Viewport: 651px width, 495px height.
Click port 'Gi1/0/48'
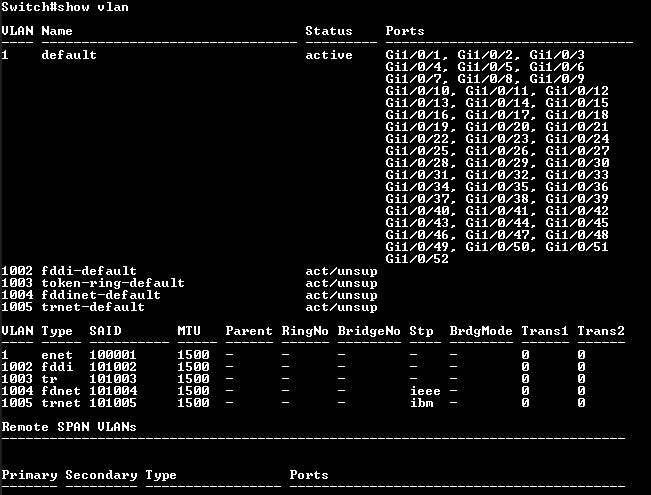click(x=577, y=235)
